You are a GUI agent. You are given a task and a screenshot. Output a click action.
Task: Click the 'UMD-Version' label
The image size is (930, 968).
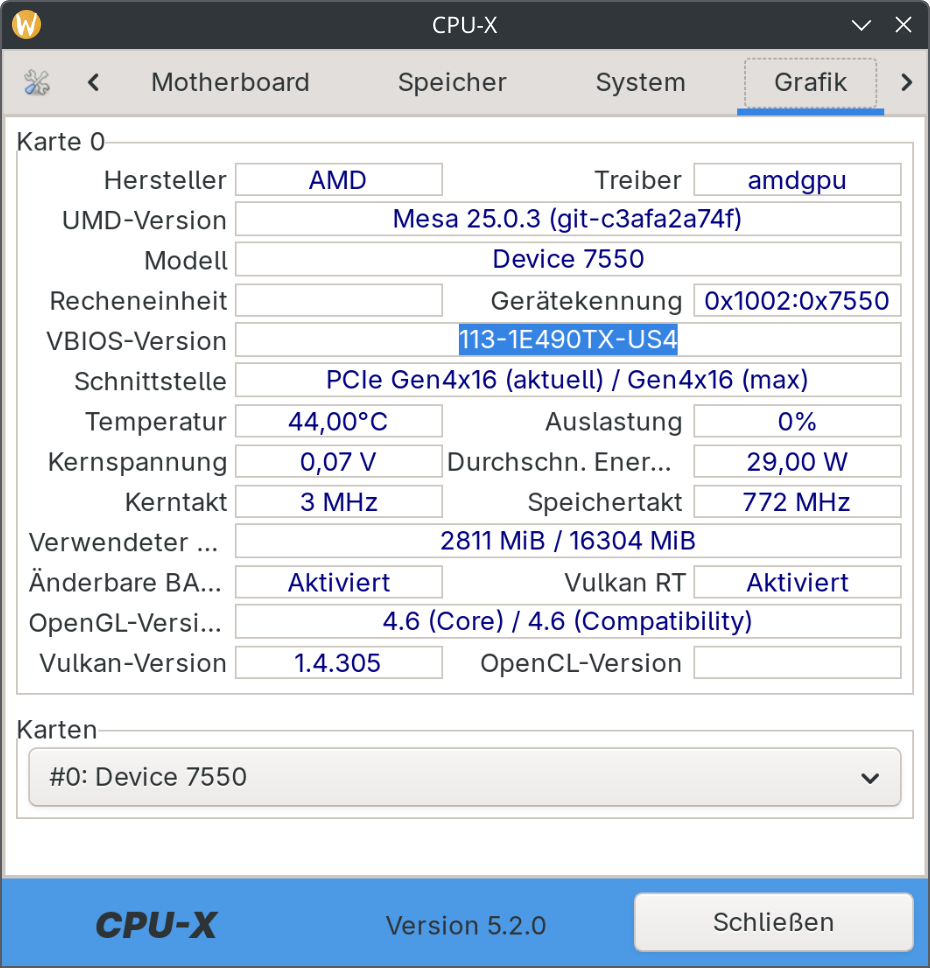[x=145, y=220]
